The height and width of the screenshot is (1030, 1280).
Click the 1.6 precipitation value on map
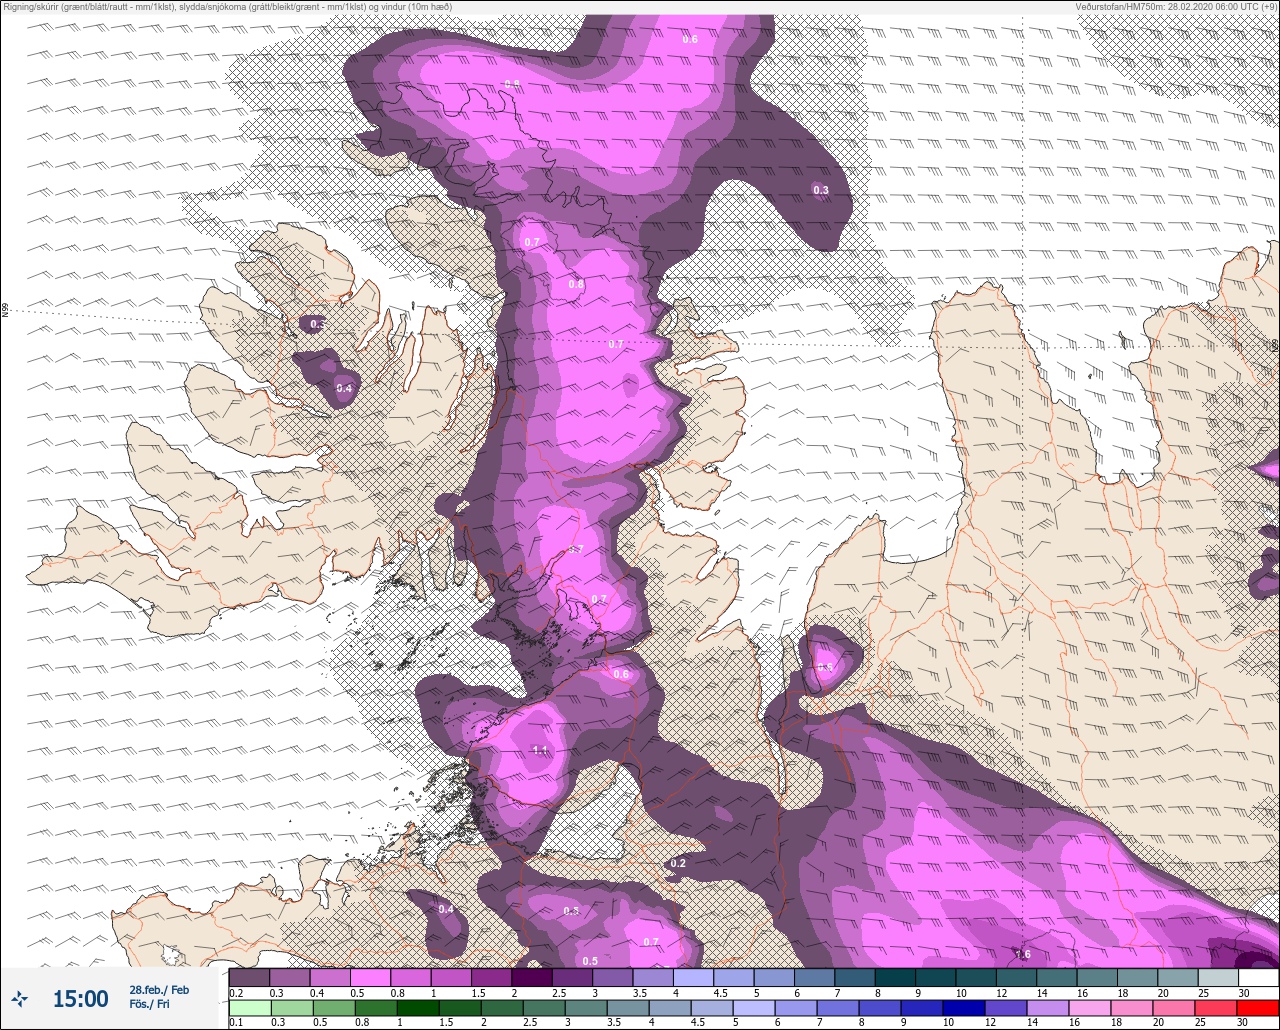(x=1023, y=955)
